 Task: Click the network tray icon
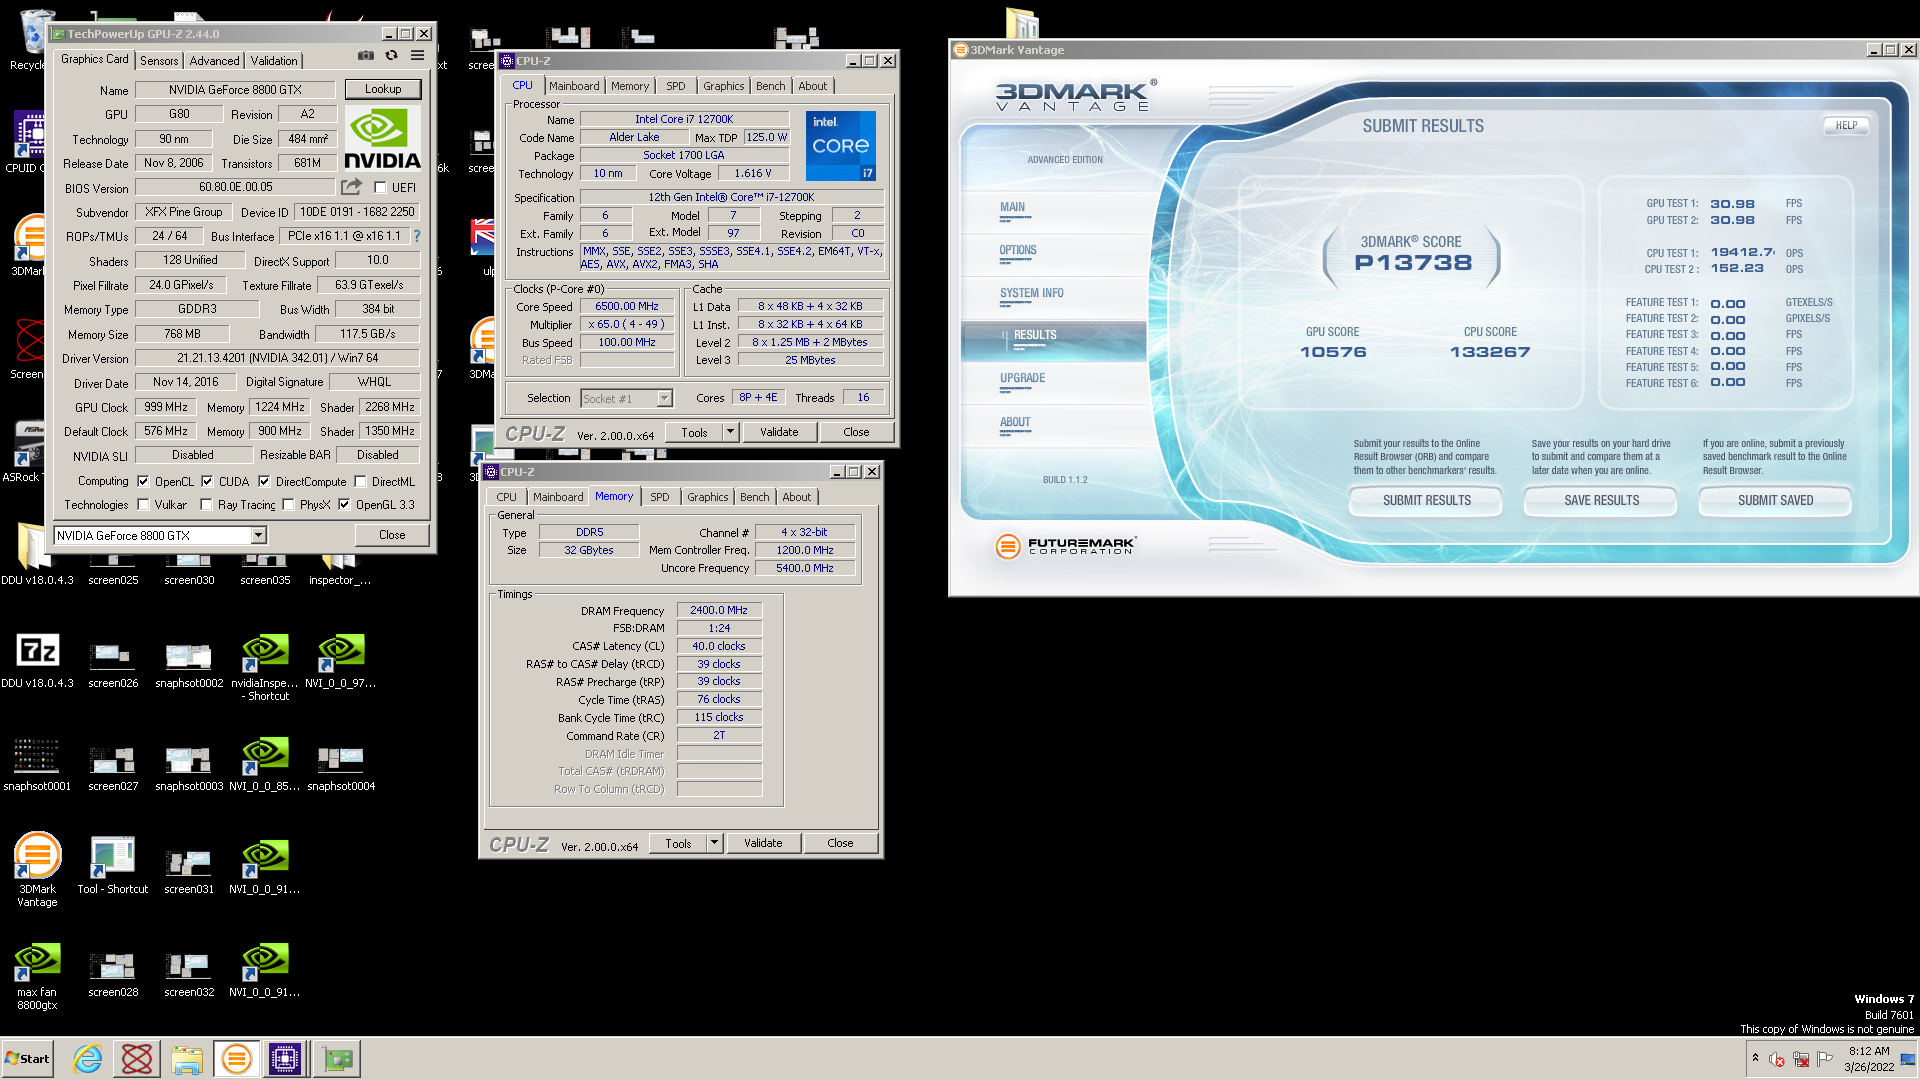1801,1059
